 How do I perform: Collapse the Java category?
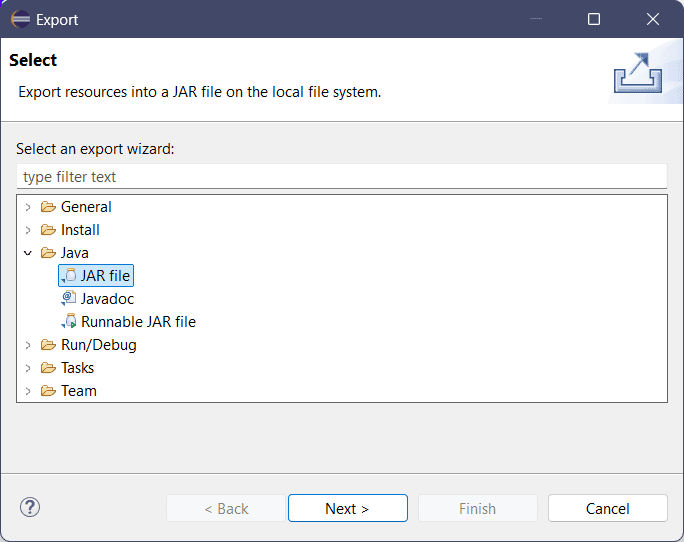pyautogui.click(x=28, y=253)
